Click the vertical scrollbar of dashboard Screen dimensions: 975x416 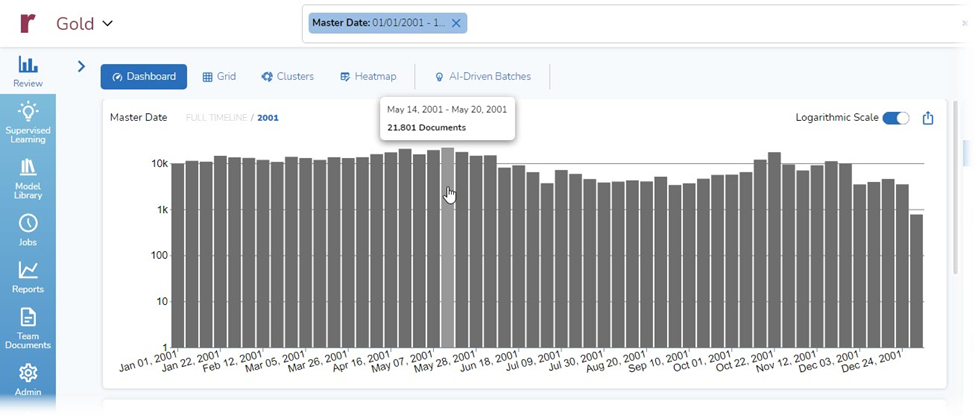pyautogui.click(x=956, y=187)
